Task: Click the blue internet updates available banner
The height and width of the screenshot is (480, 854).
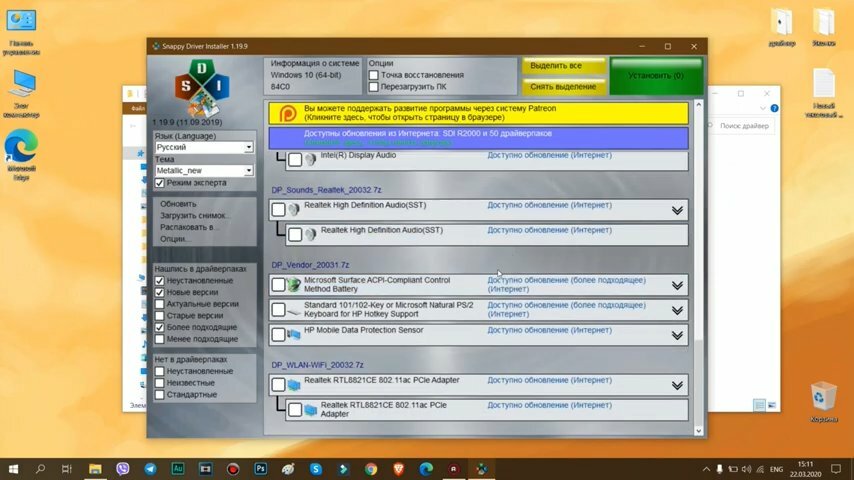Action: (478, 138)
